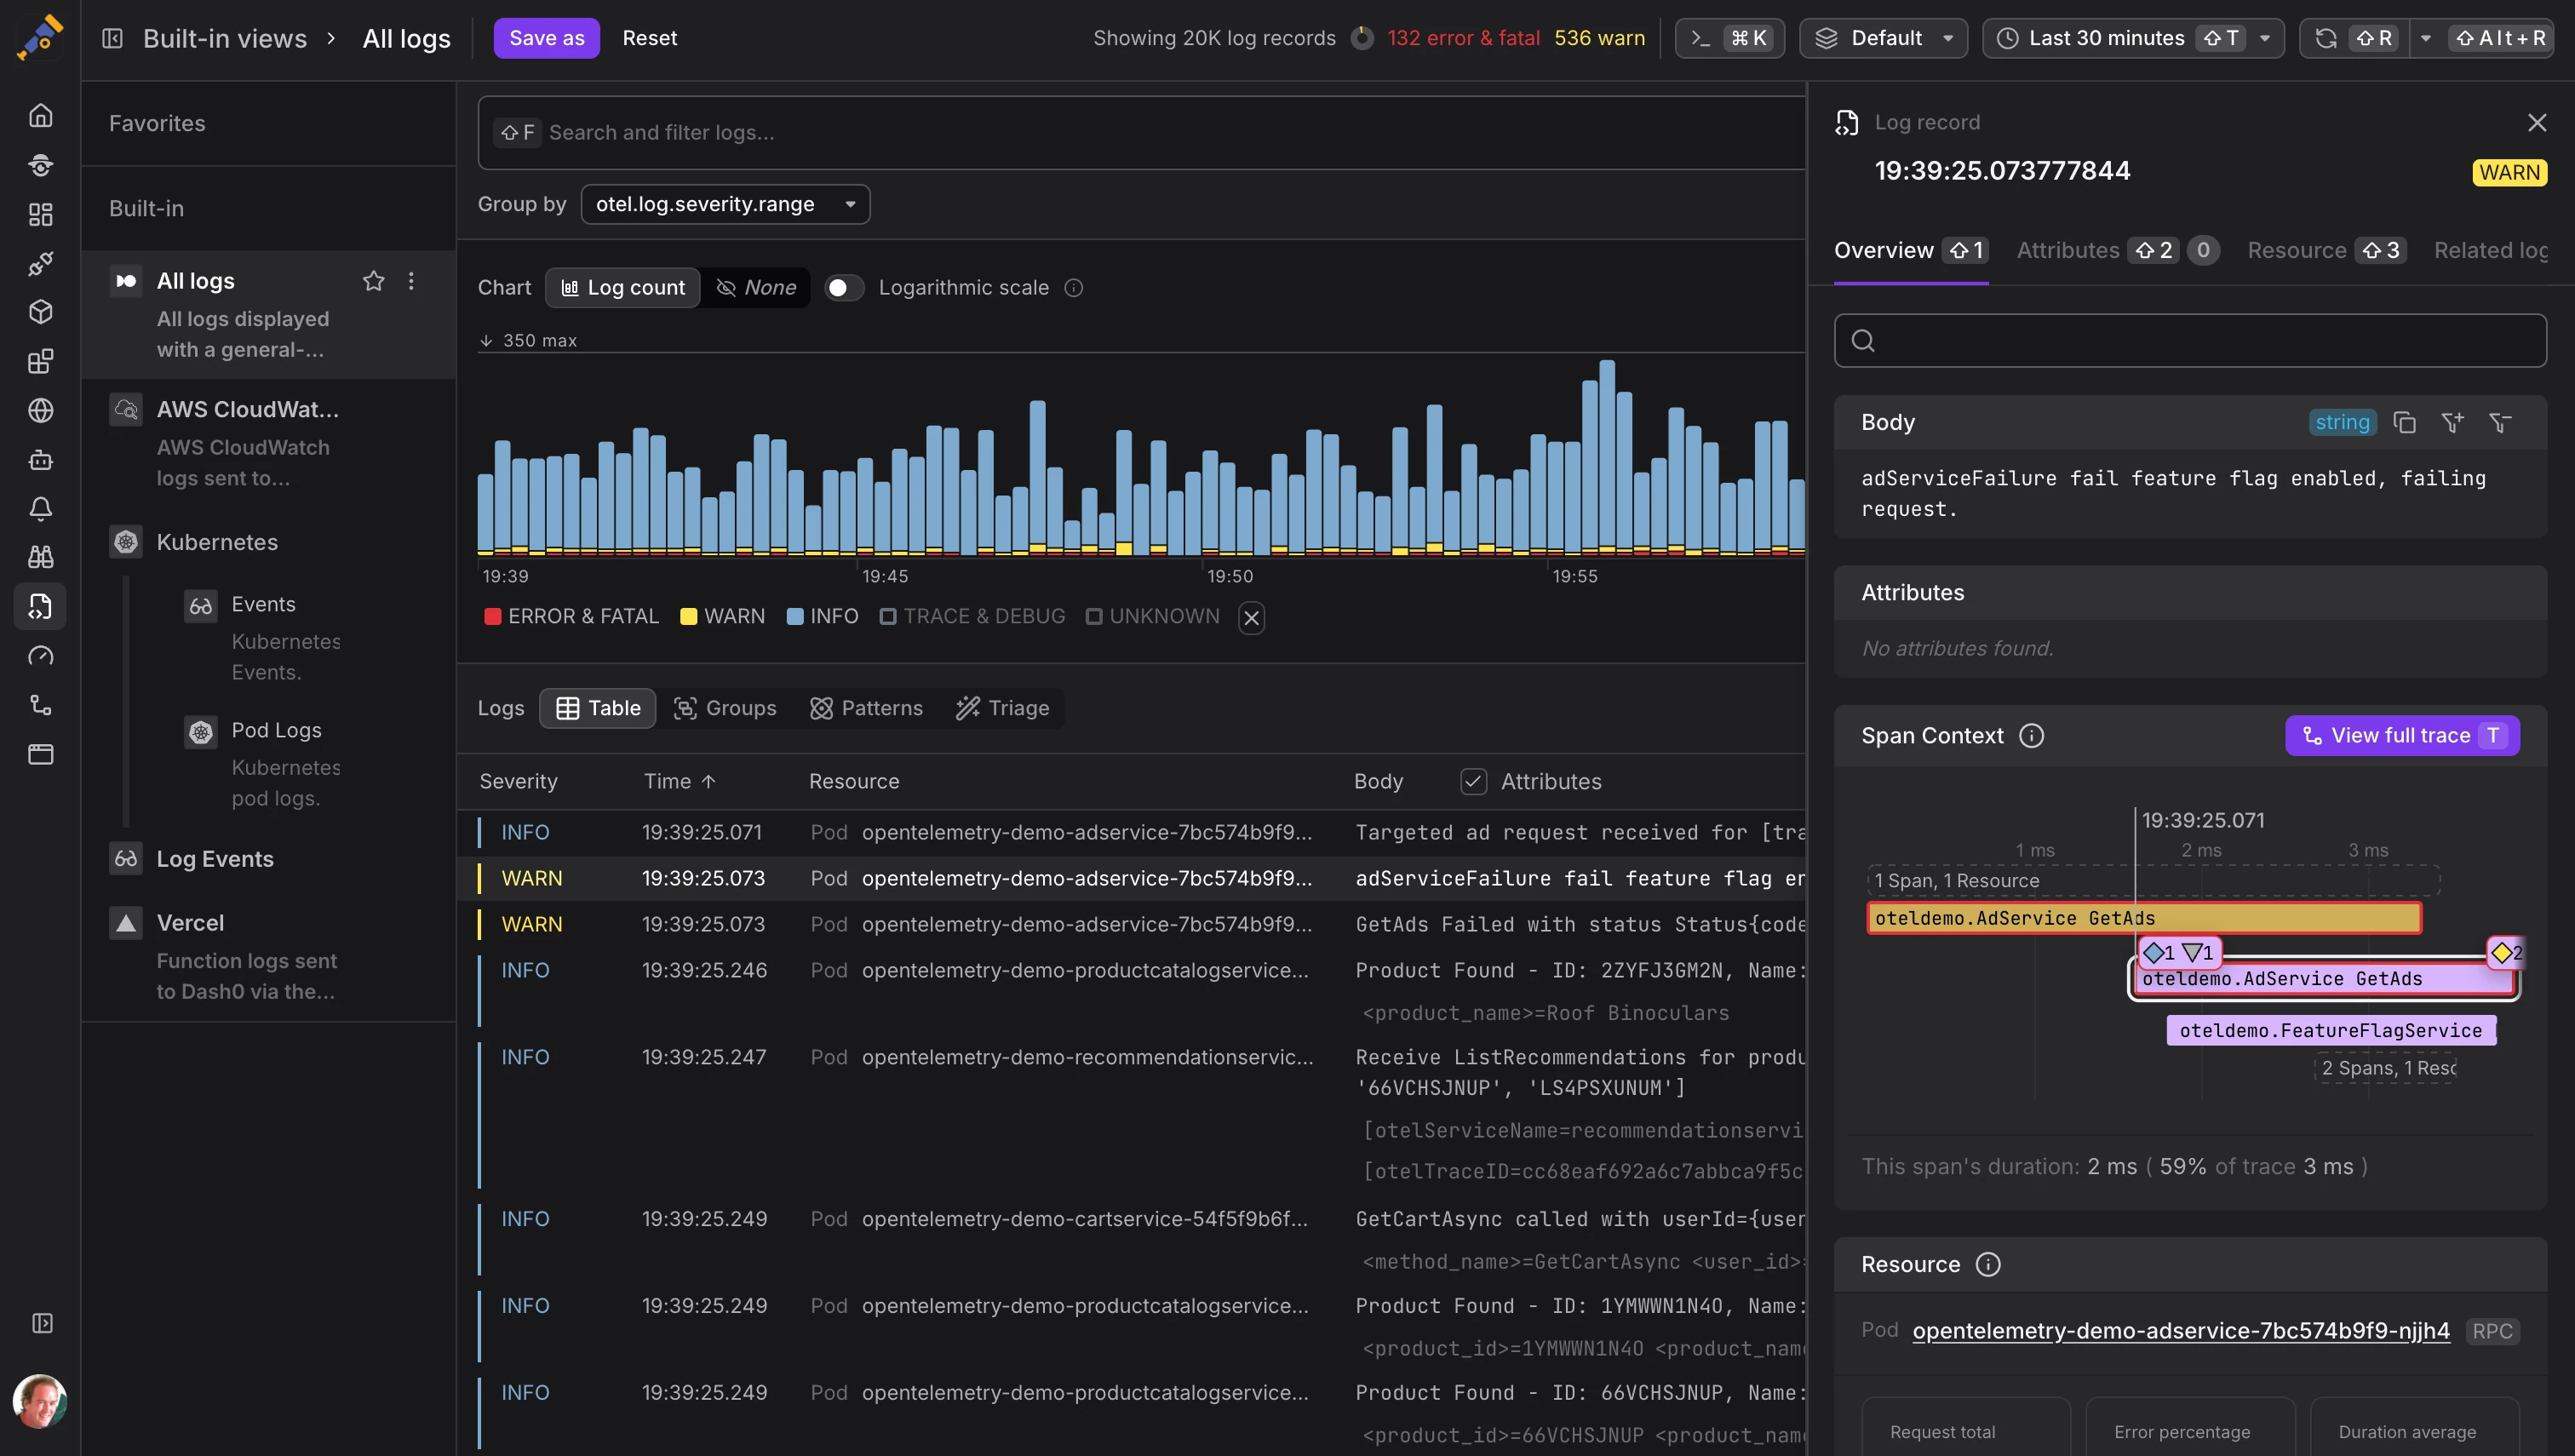Click the Save as button

point(546,38)
